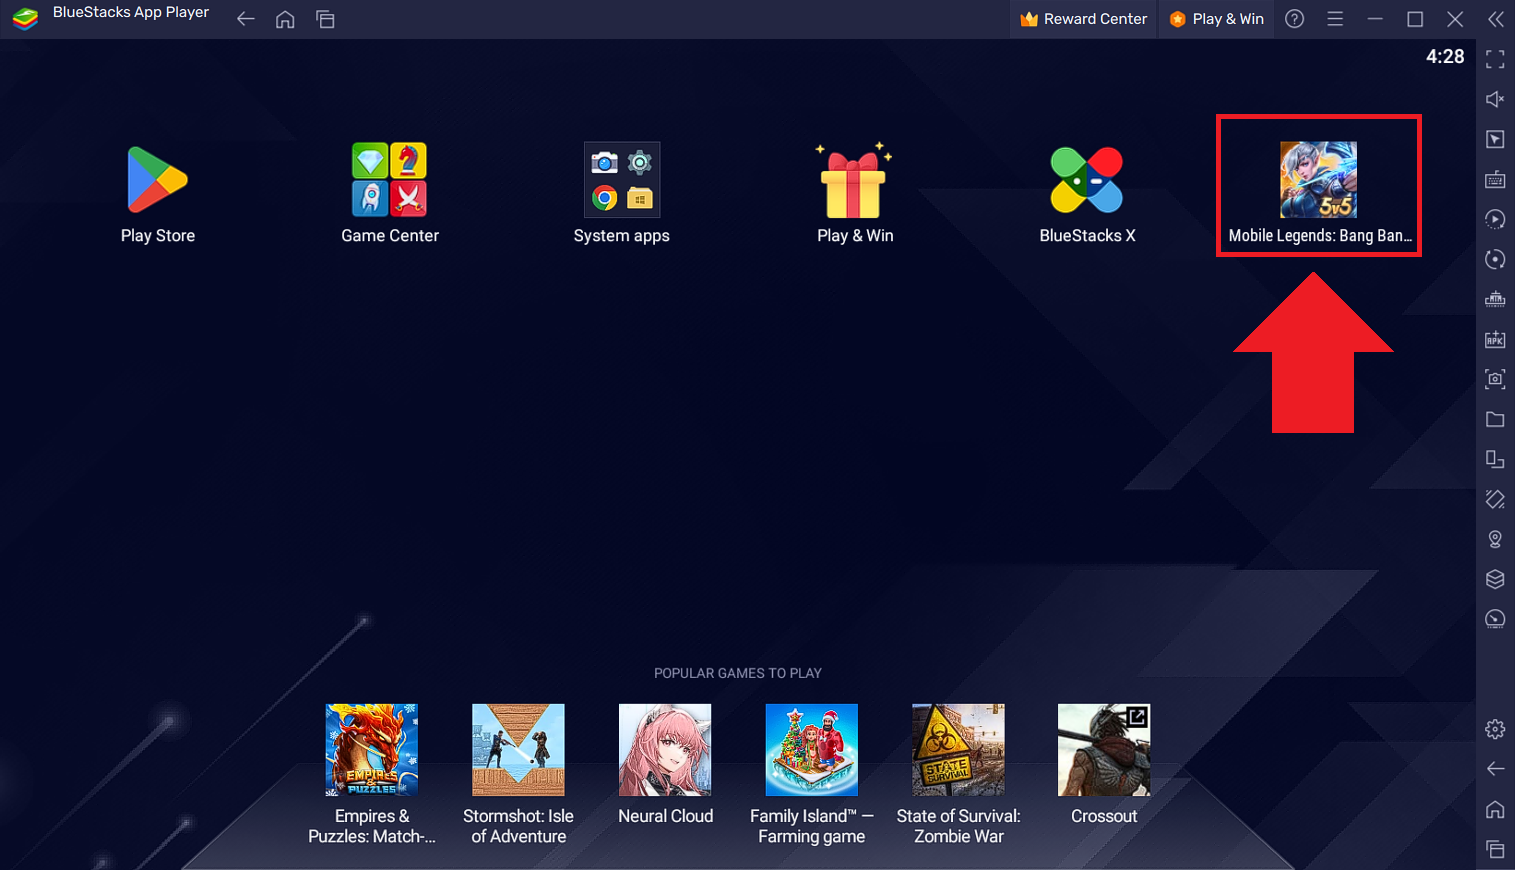Install an APK via the sidebar
1515x870 pixels.
[1495, 339]
